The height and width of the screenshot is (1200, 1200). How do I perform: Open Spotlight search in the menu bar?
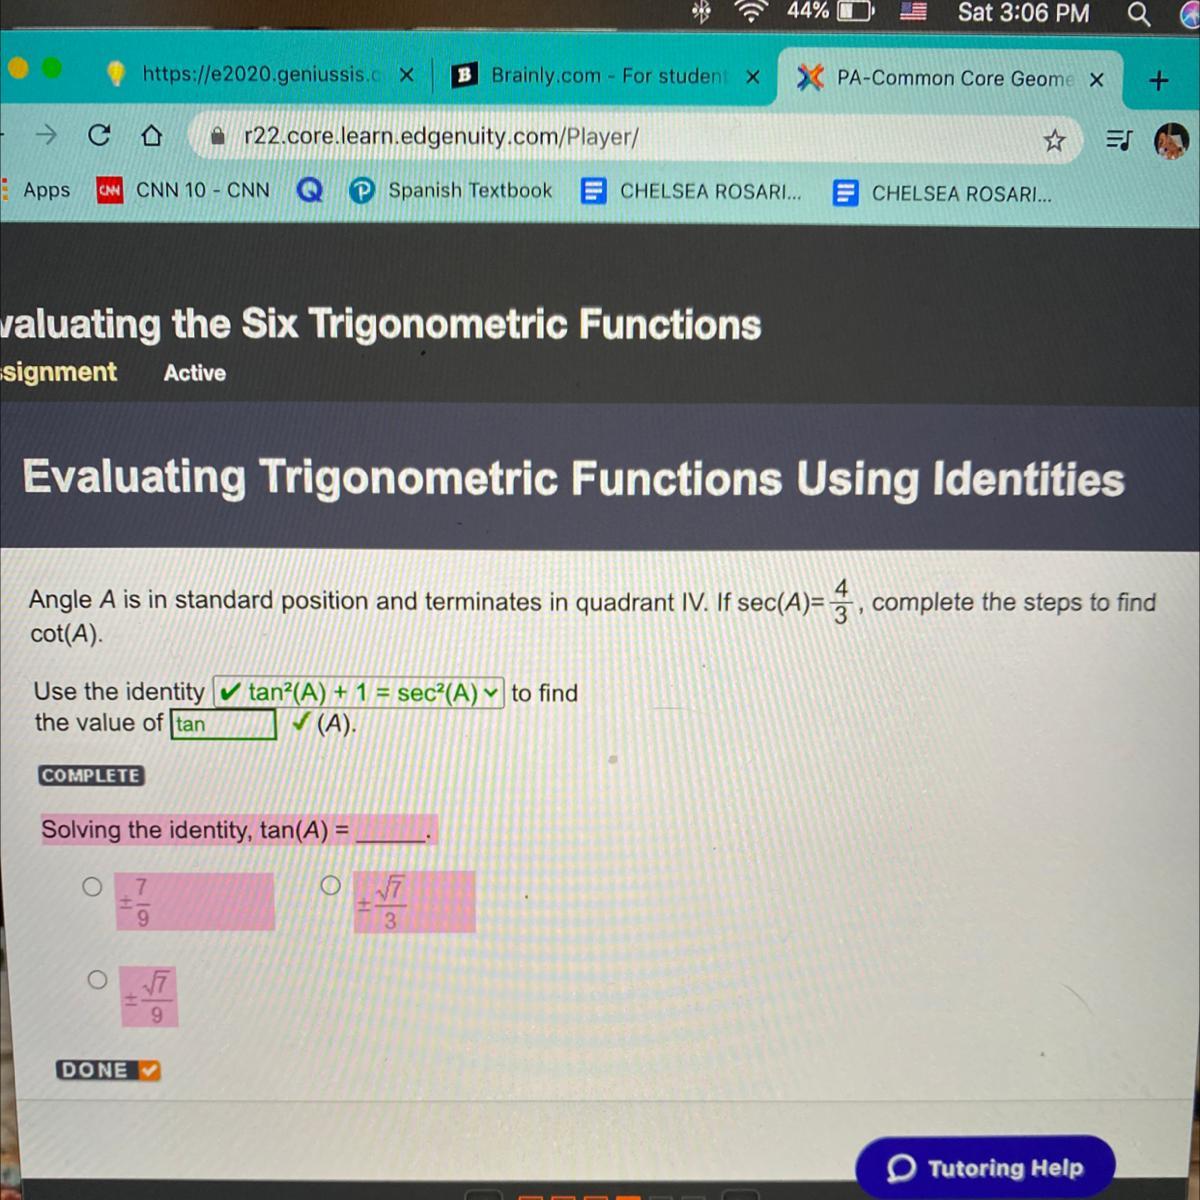pos(1139,13)
